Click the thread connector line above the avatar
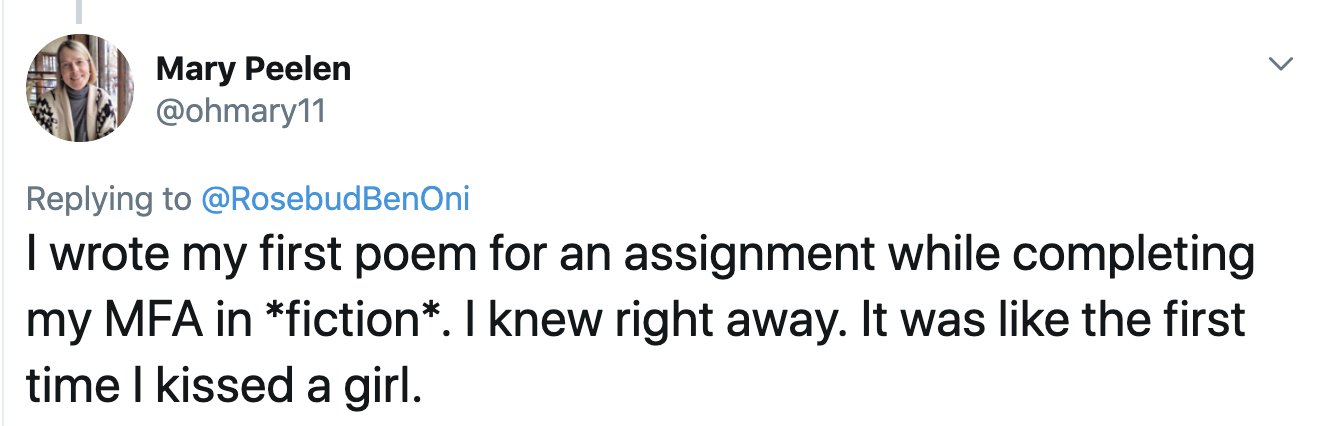Image resolution: width=1320 pixels, height=426 pixels. point(80,12)
